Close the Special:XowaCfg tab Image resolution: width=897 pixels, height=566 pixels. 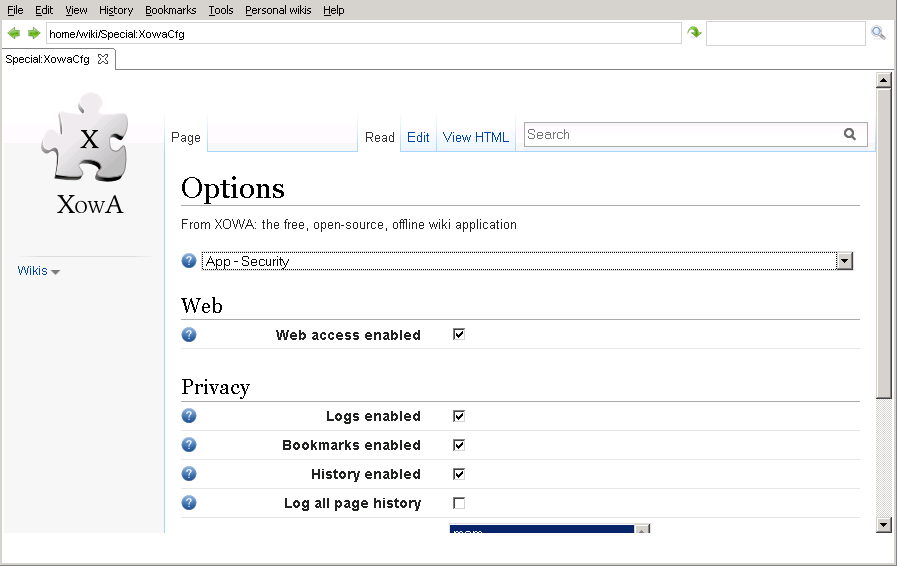103,59
